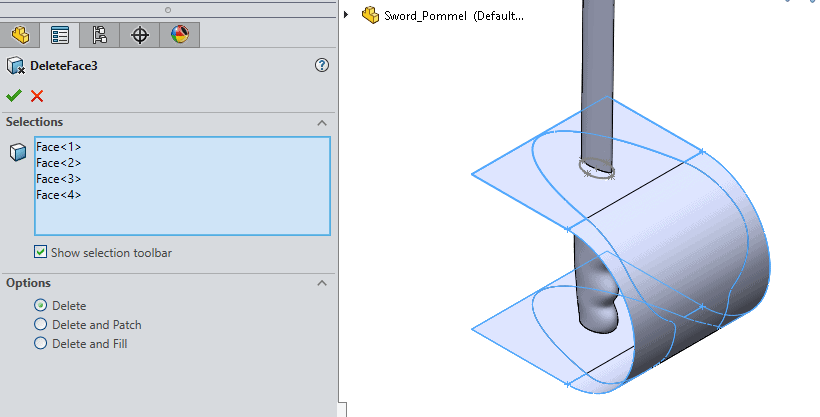Open the FeatureManager Design Tree tab
The height and width of the screenshot is (417, 820).
19,35
